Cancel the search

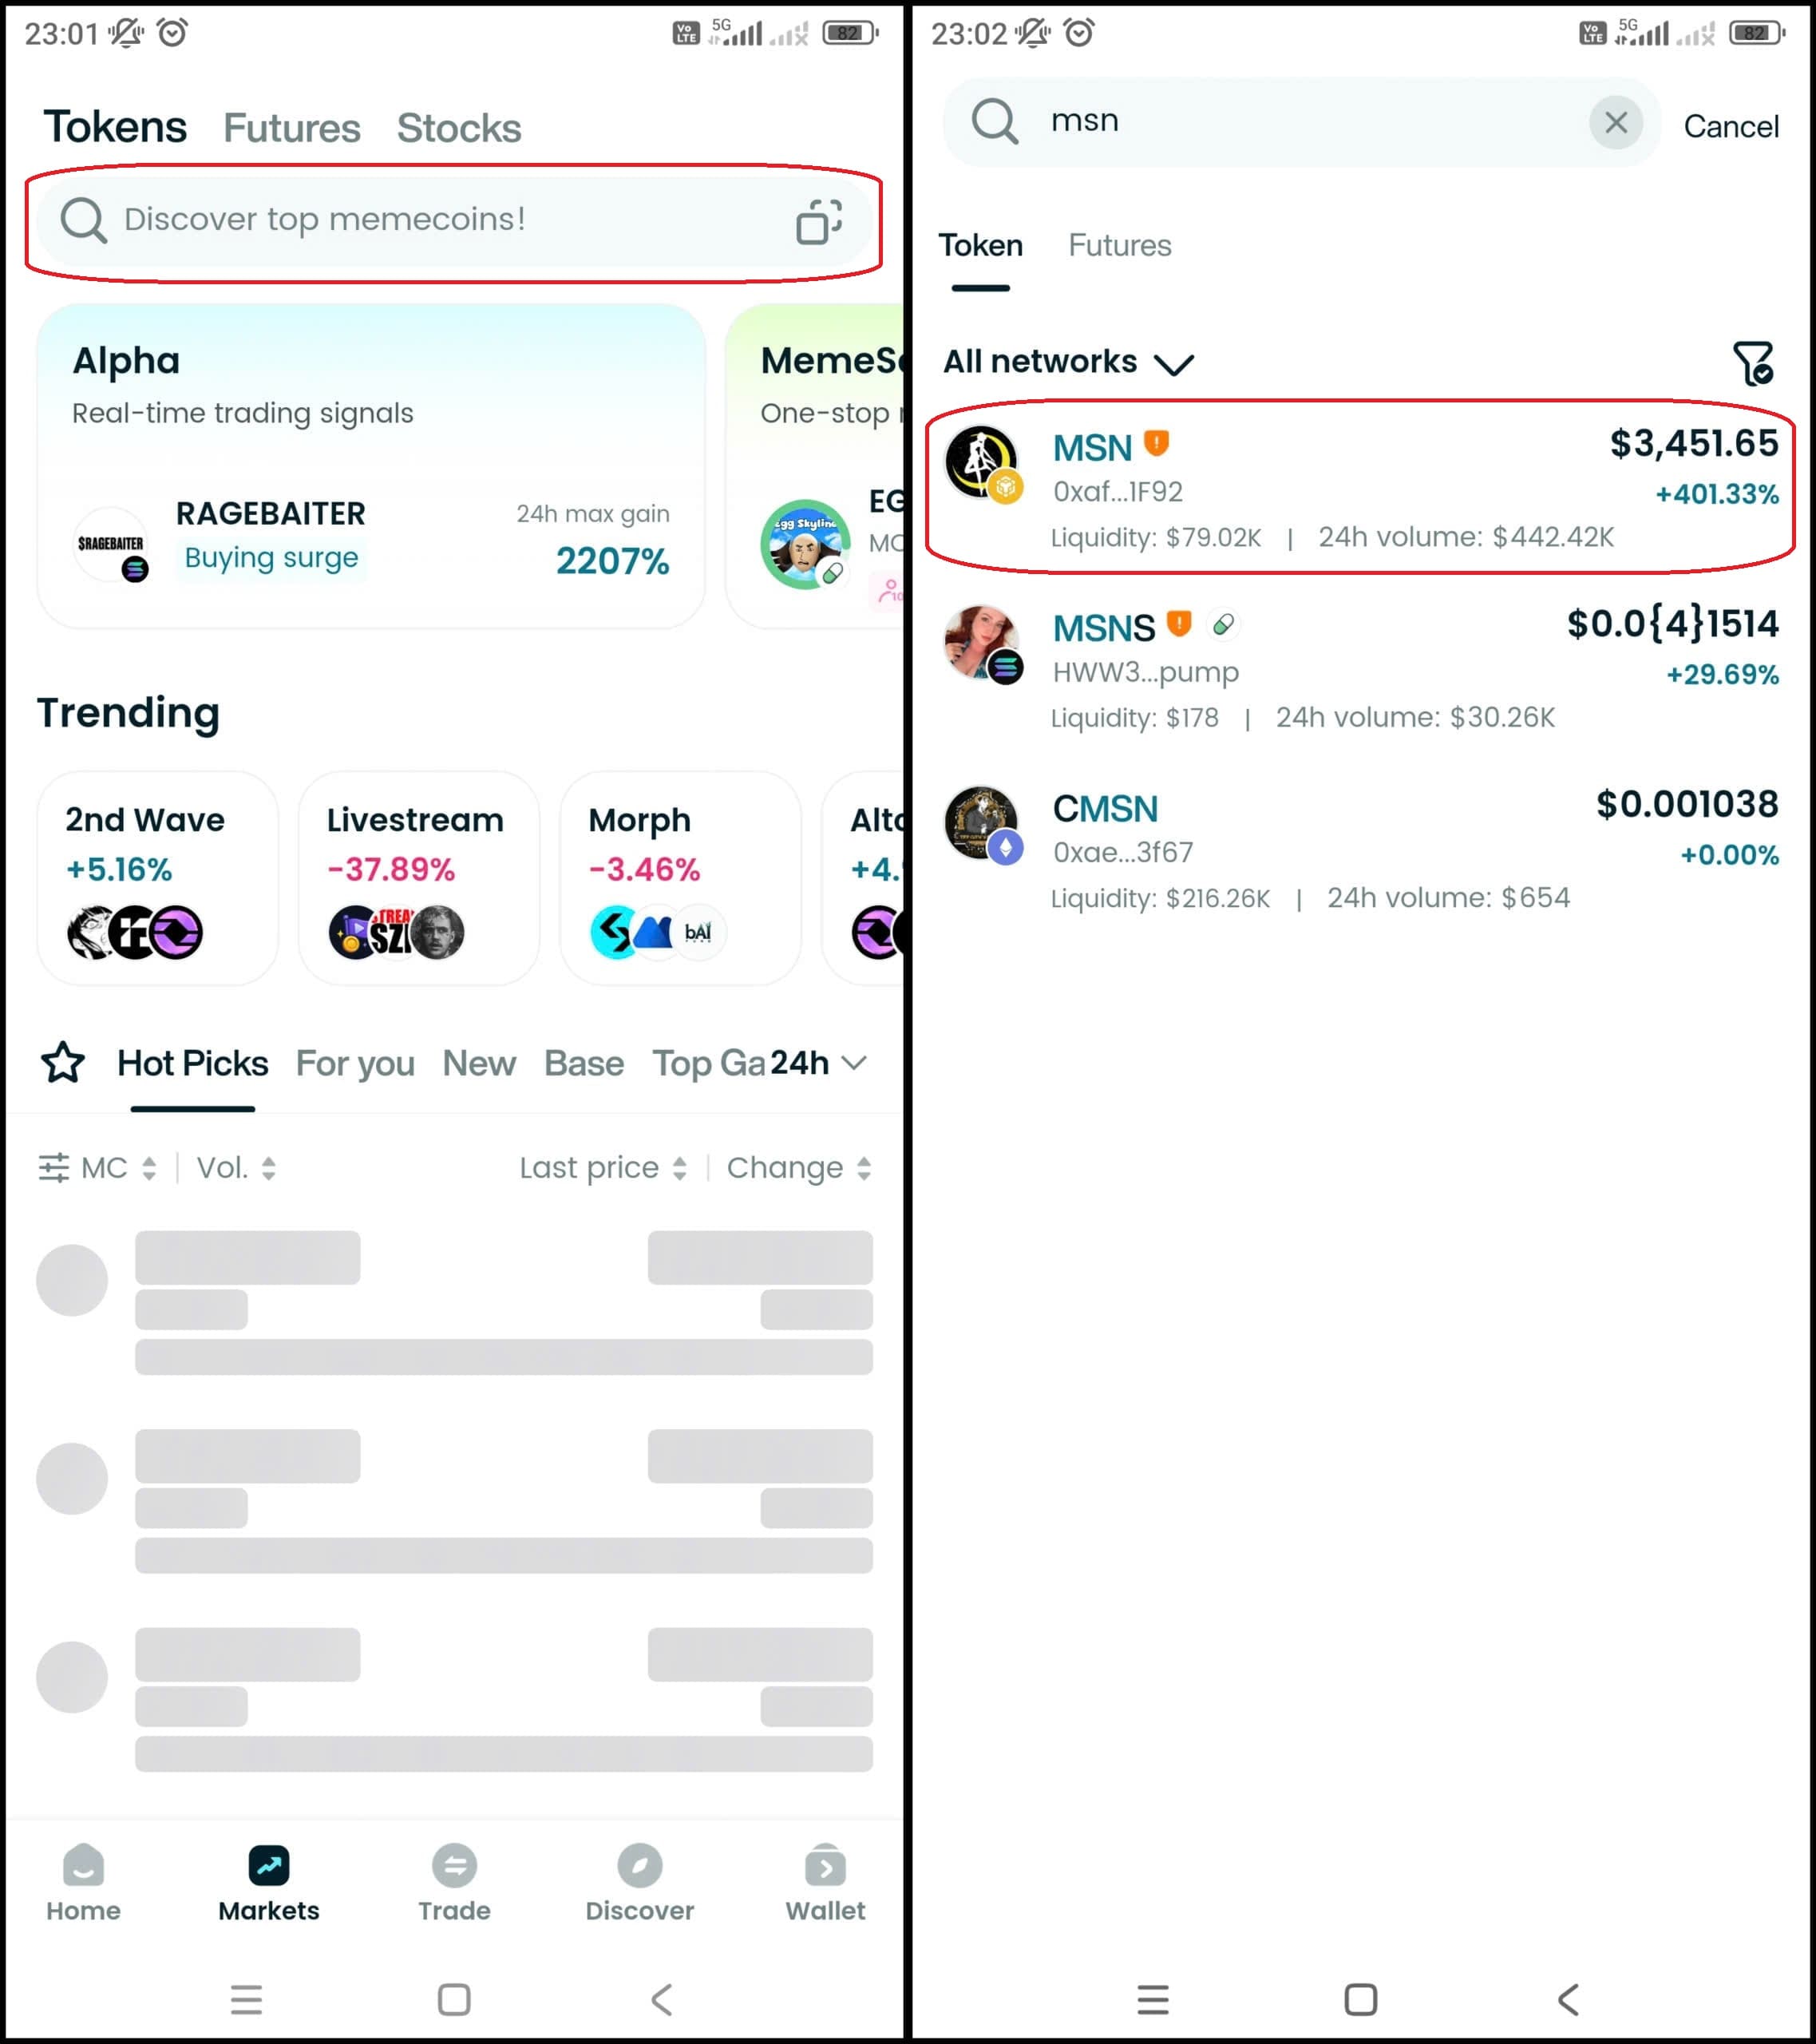[1730, 126]
